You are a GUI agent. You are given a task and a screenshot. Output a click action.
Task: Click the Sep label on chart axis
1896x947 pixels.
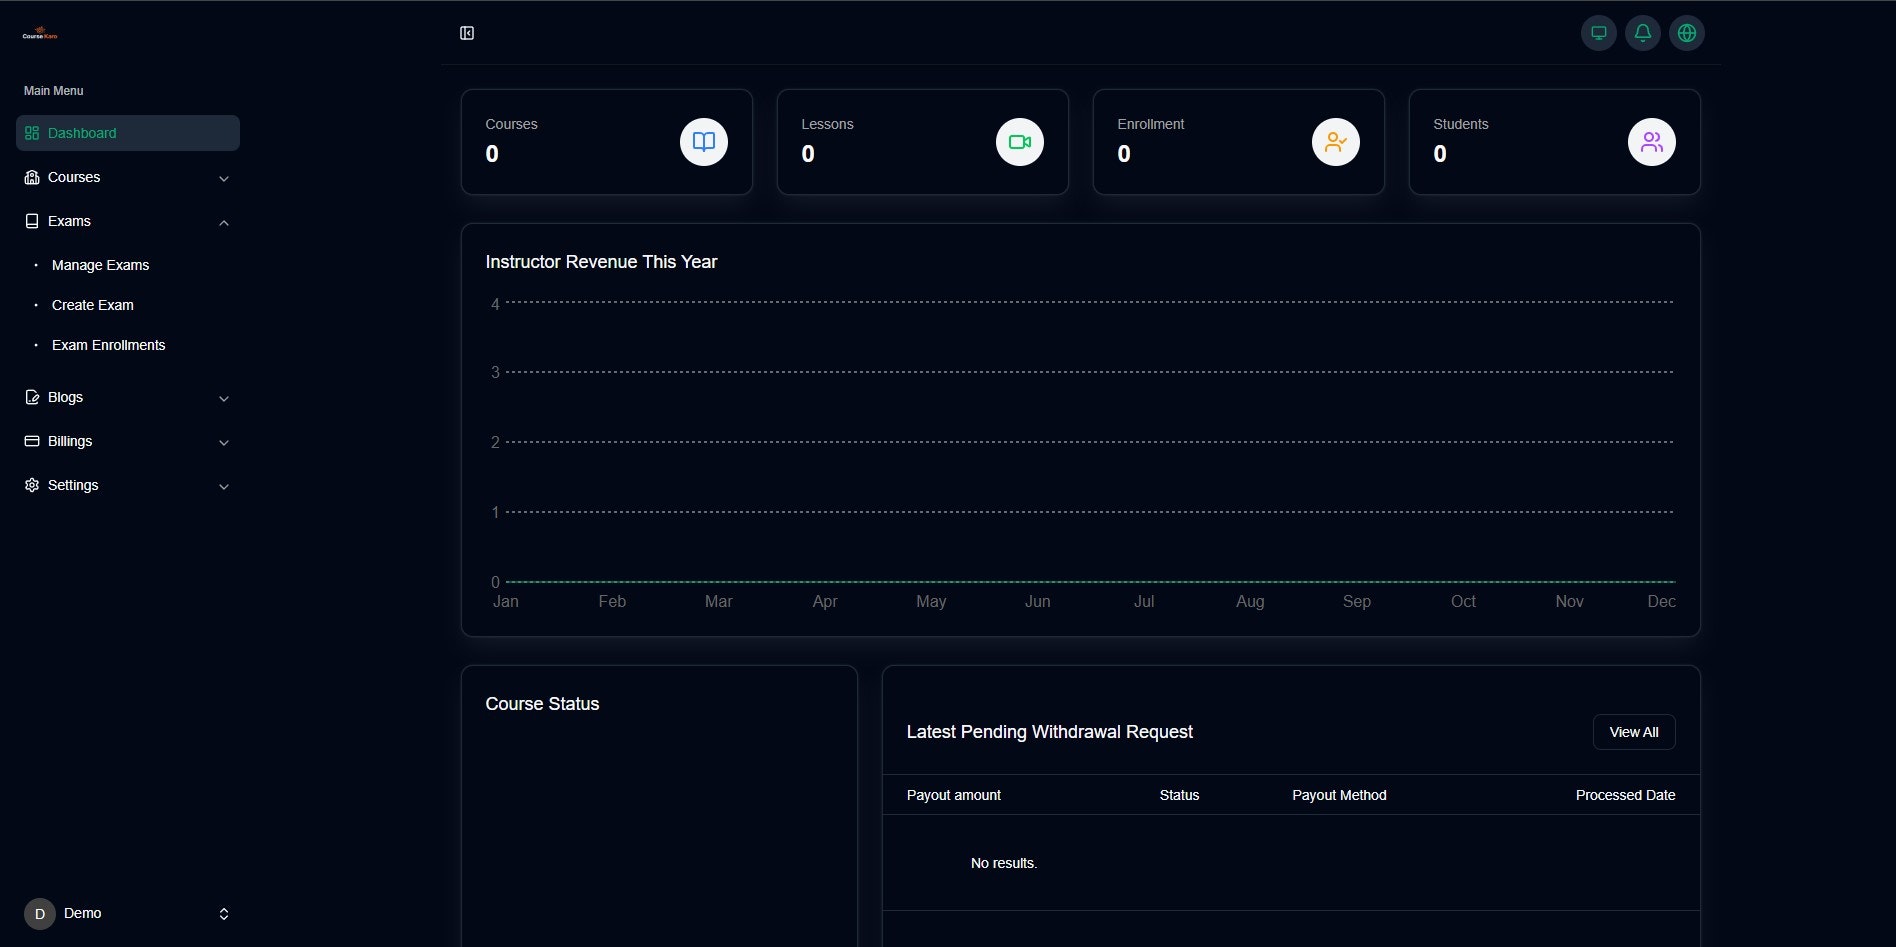coord(1356,601)
